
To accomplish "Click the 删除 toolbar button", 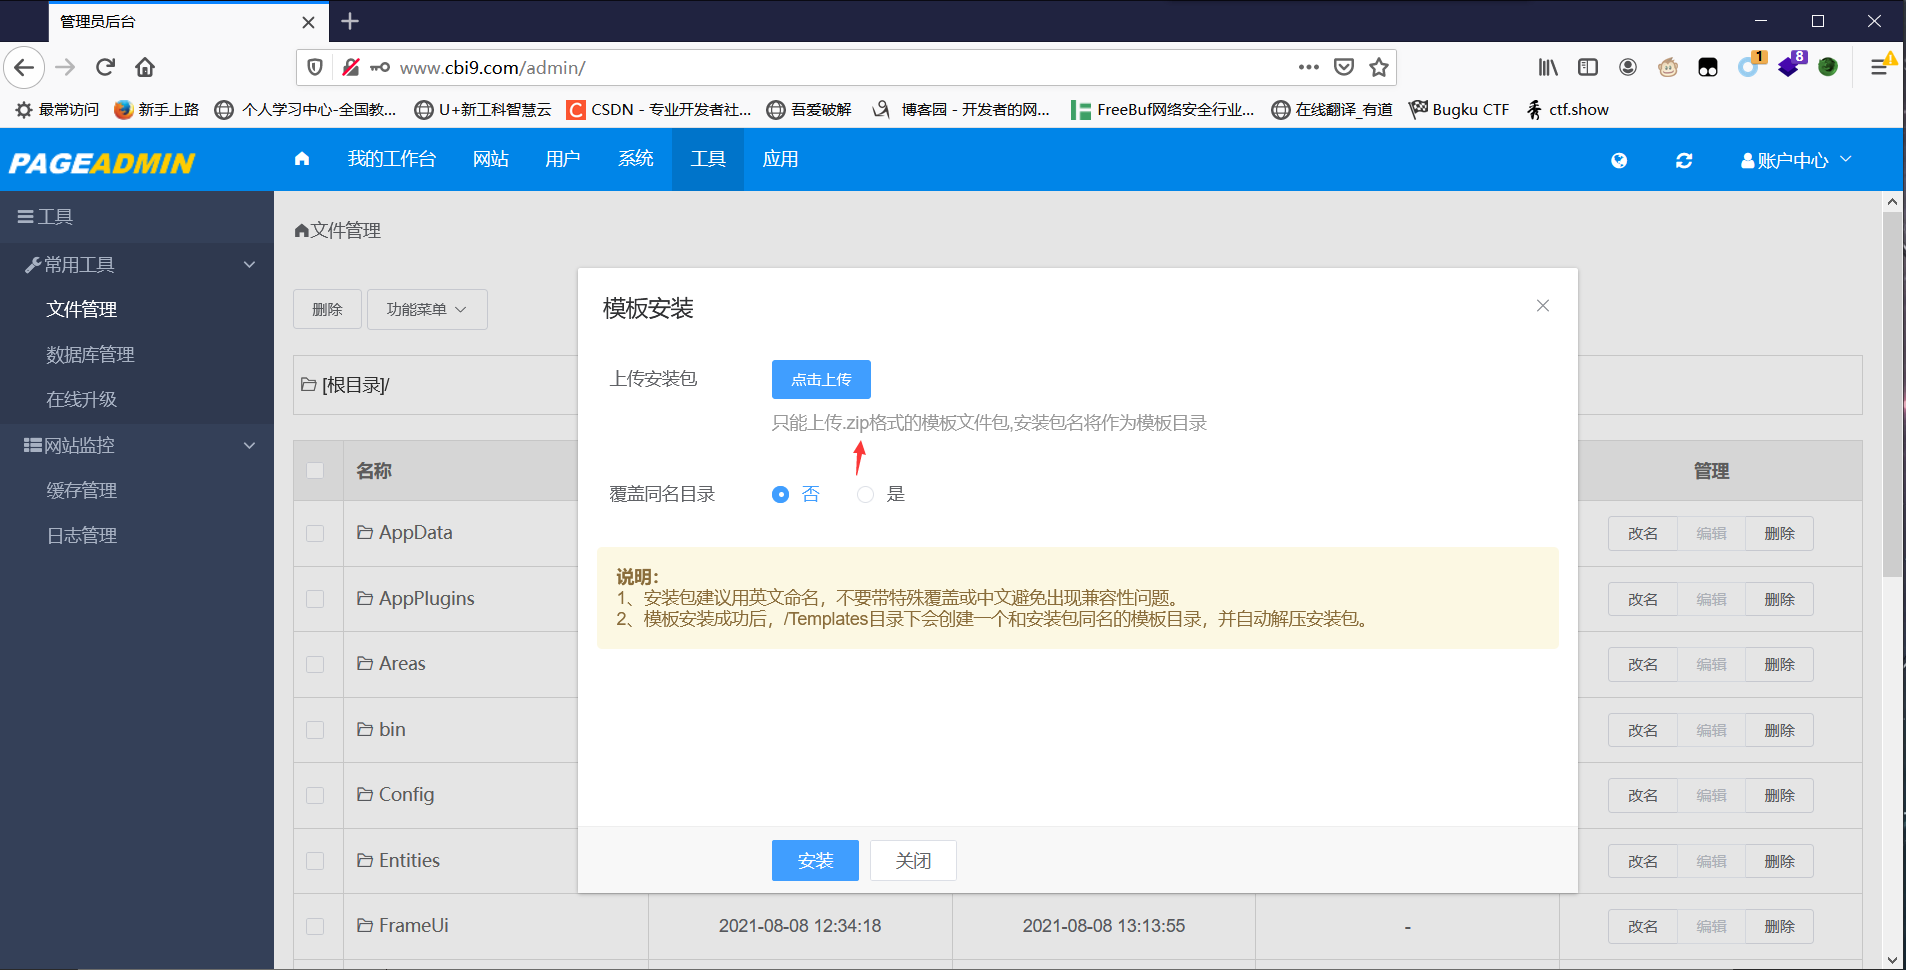I will pyautogui.click(x=327, y=309).
